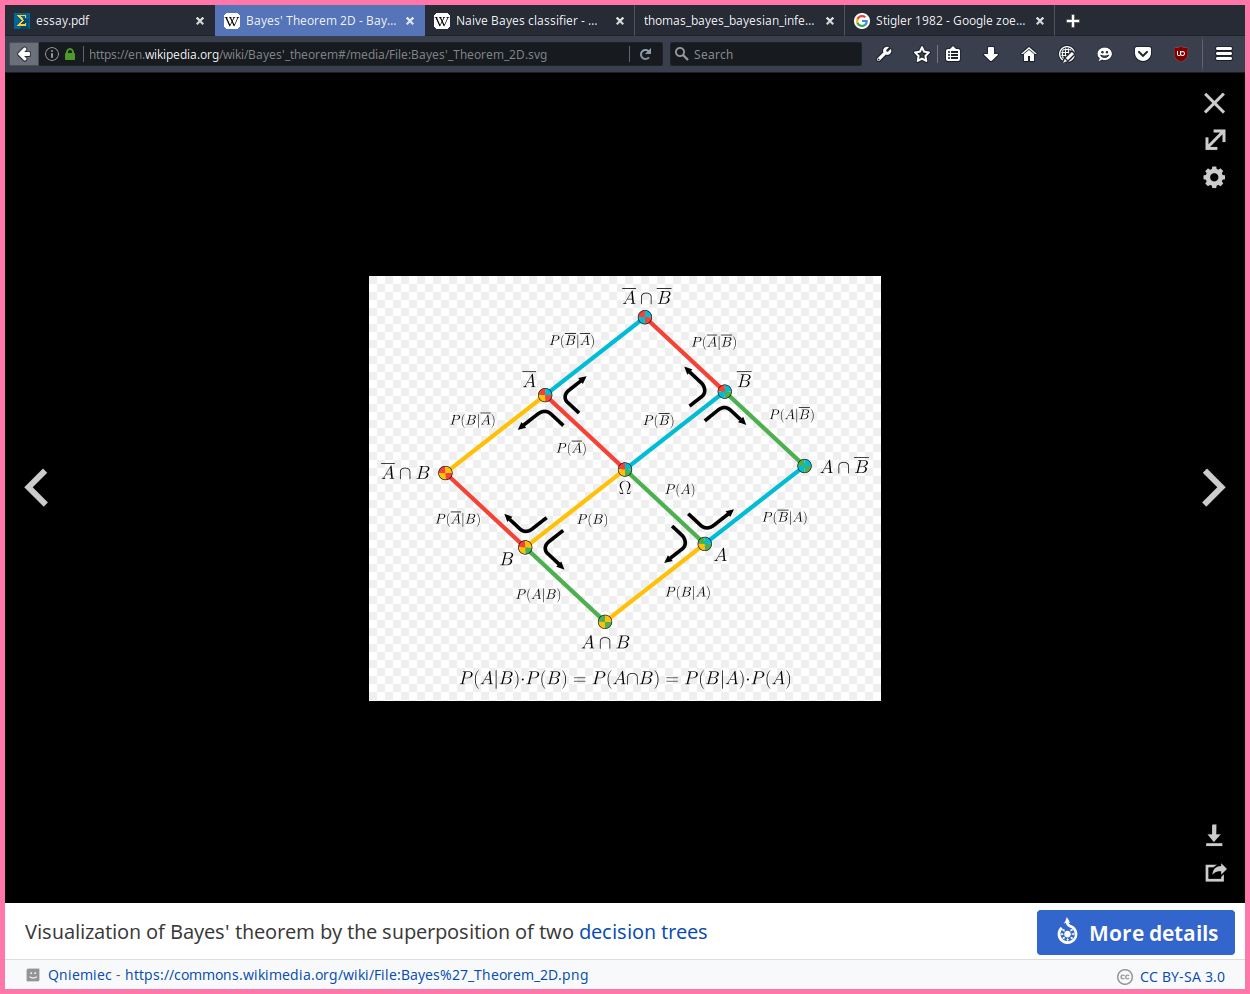
Task: Reload the current page
Action: pyautogui.click(x=646, y=54)
